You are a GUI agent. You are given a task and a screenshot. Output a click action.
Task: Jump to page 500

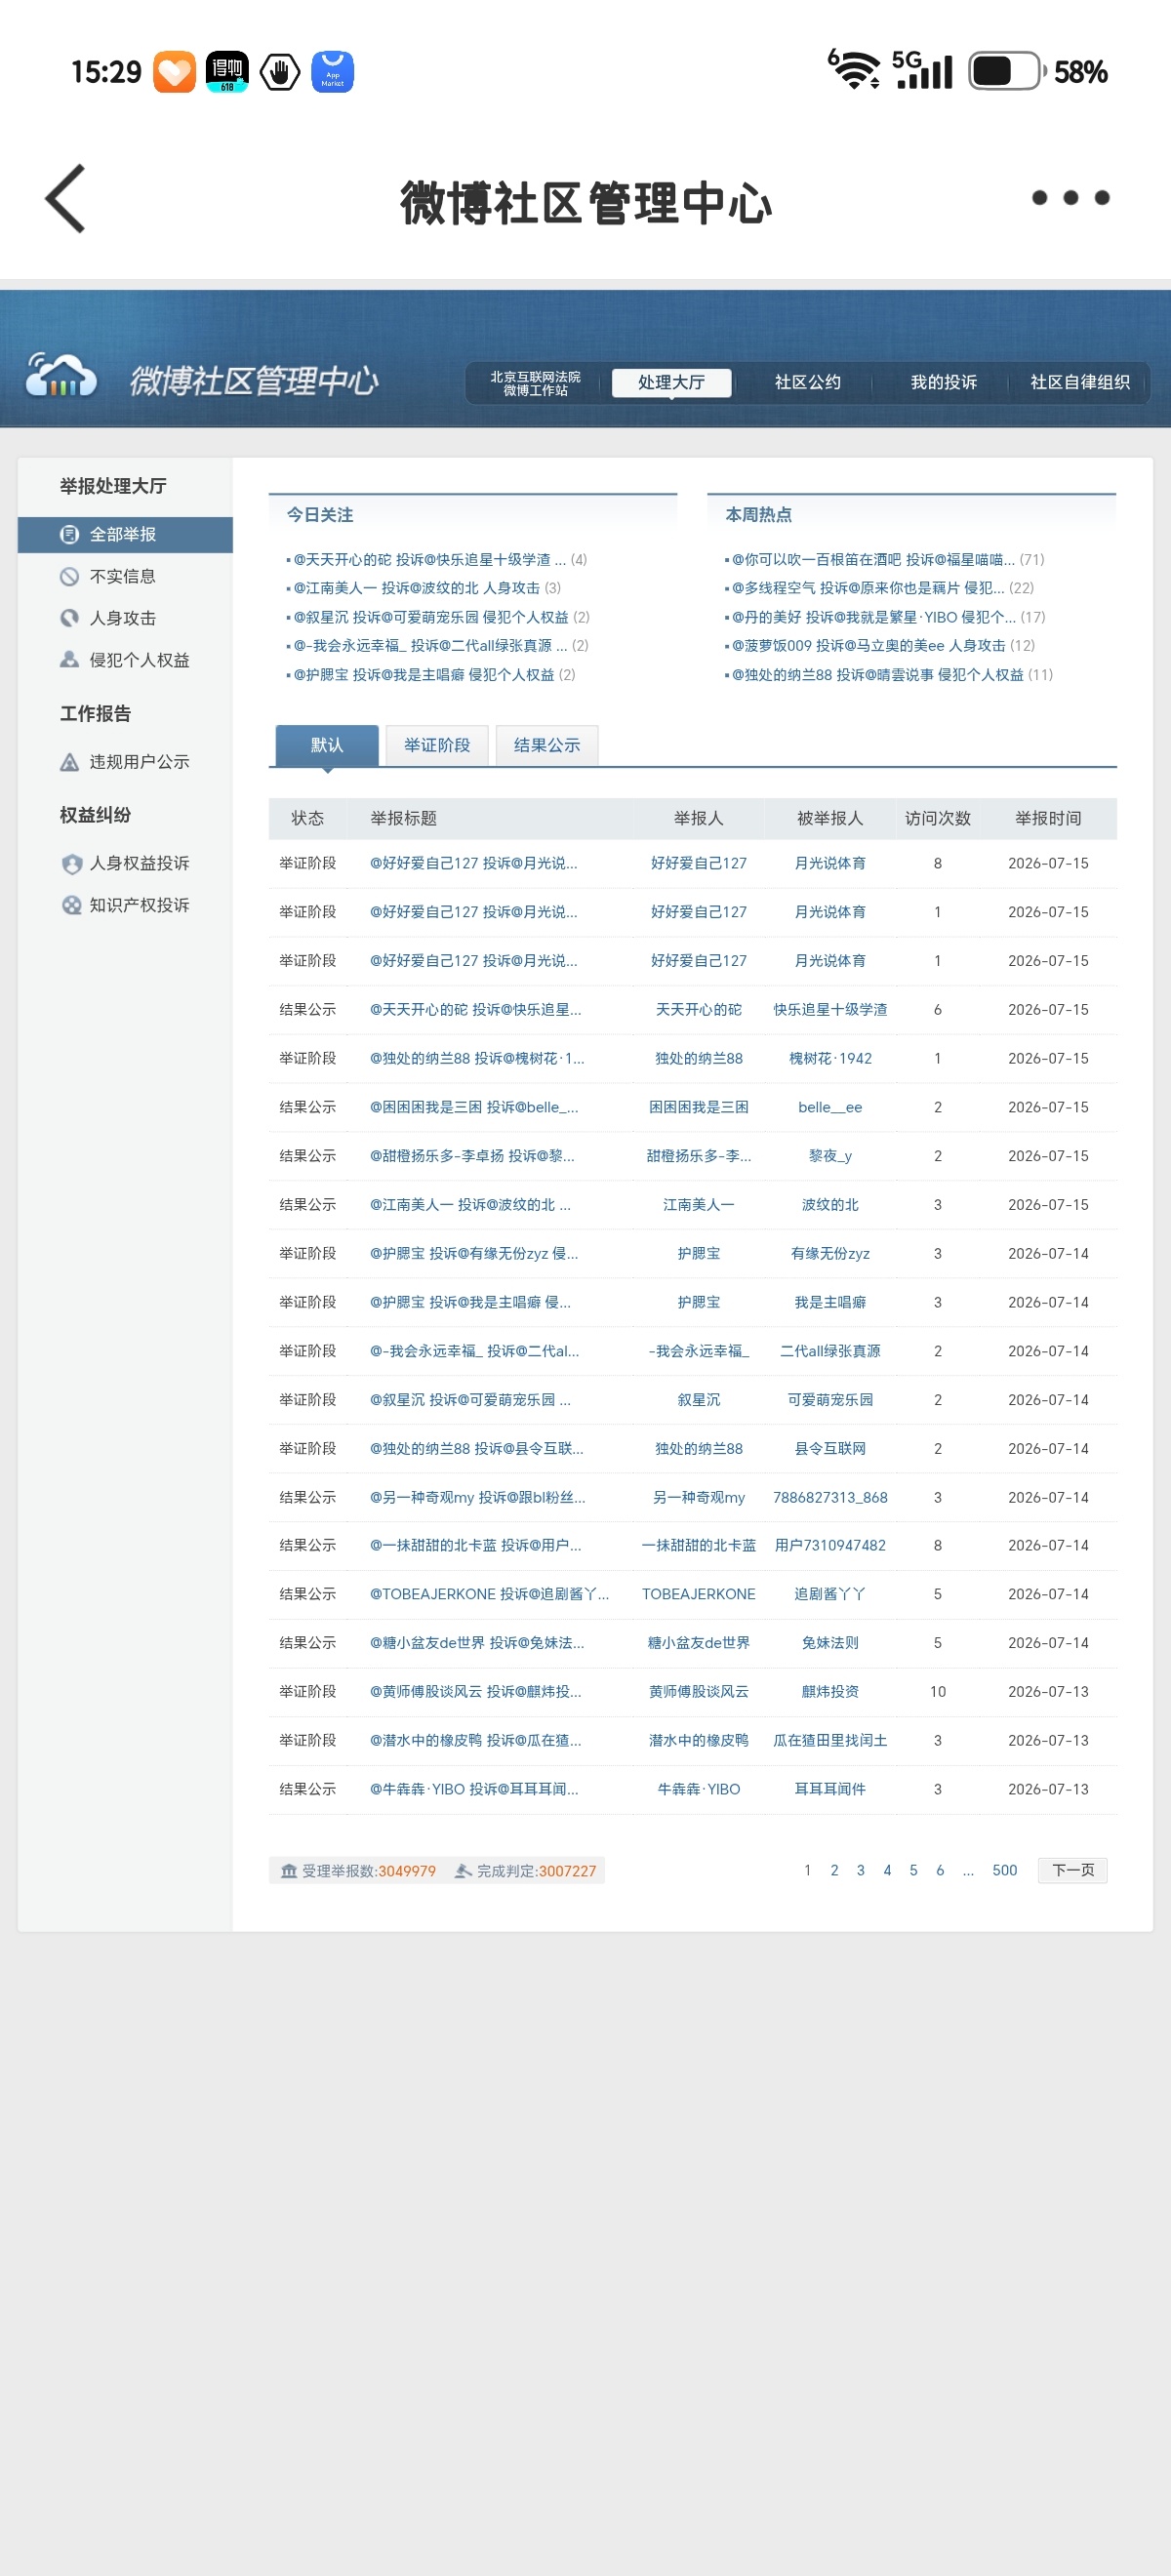pyautogui.click(x=1004, y=1870)
